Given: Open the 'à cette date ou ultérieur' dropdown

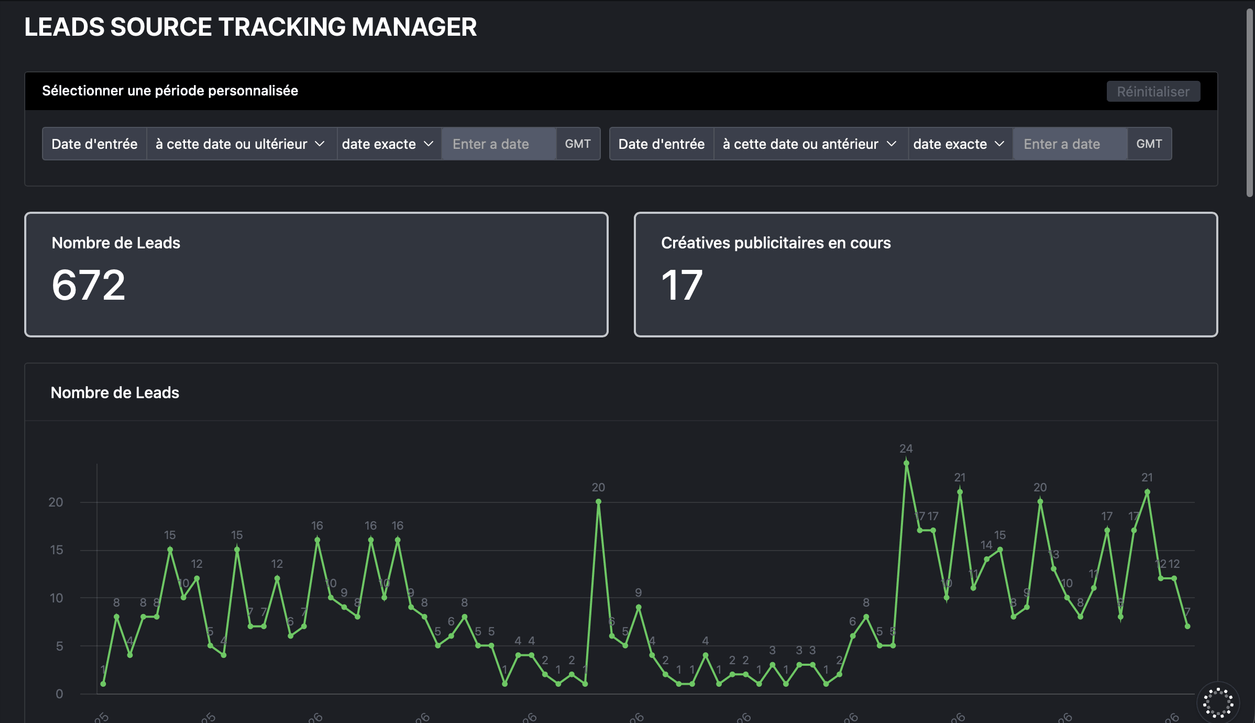Looking at the screenshot, I should click(241, 144).
